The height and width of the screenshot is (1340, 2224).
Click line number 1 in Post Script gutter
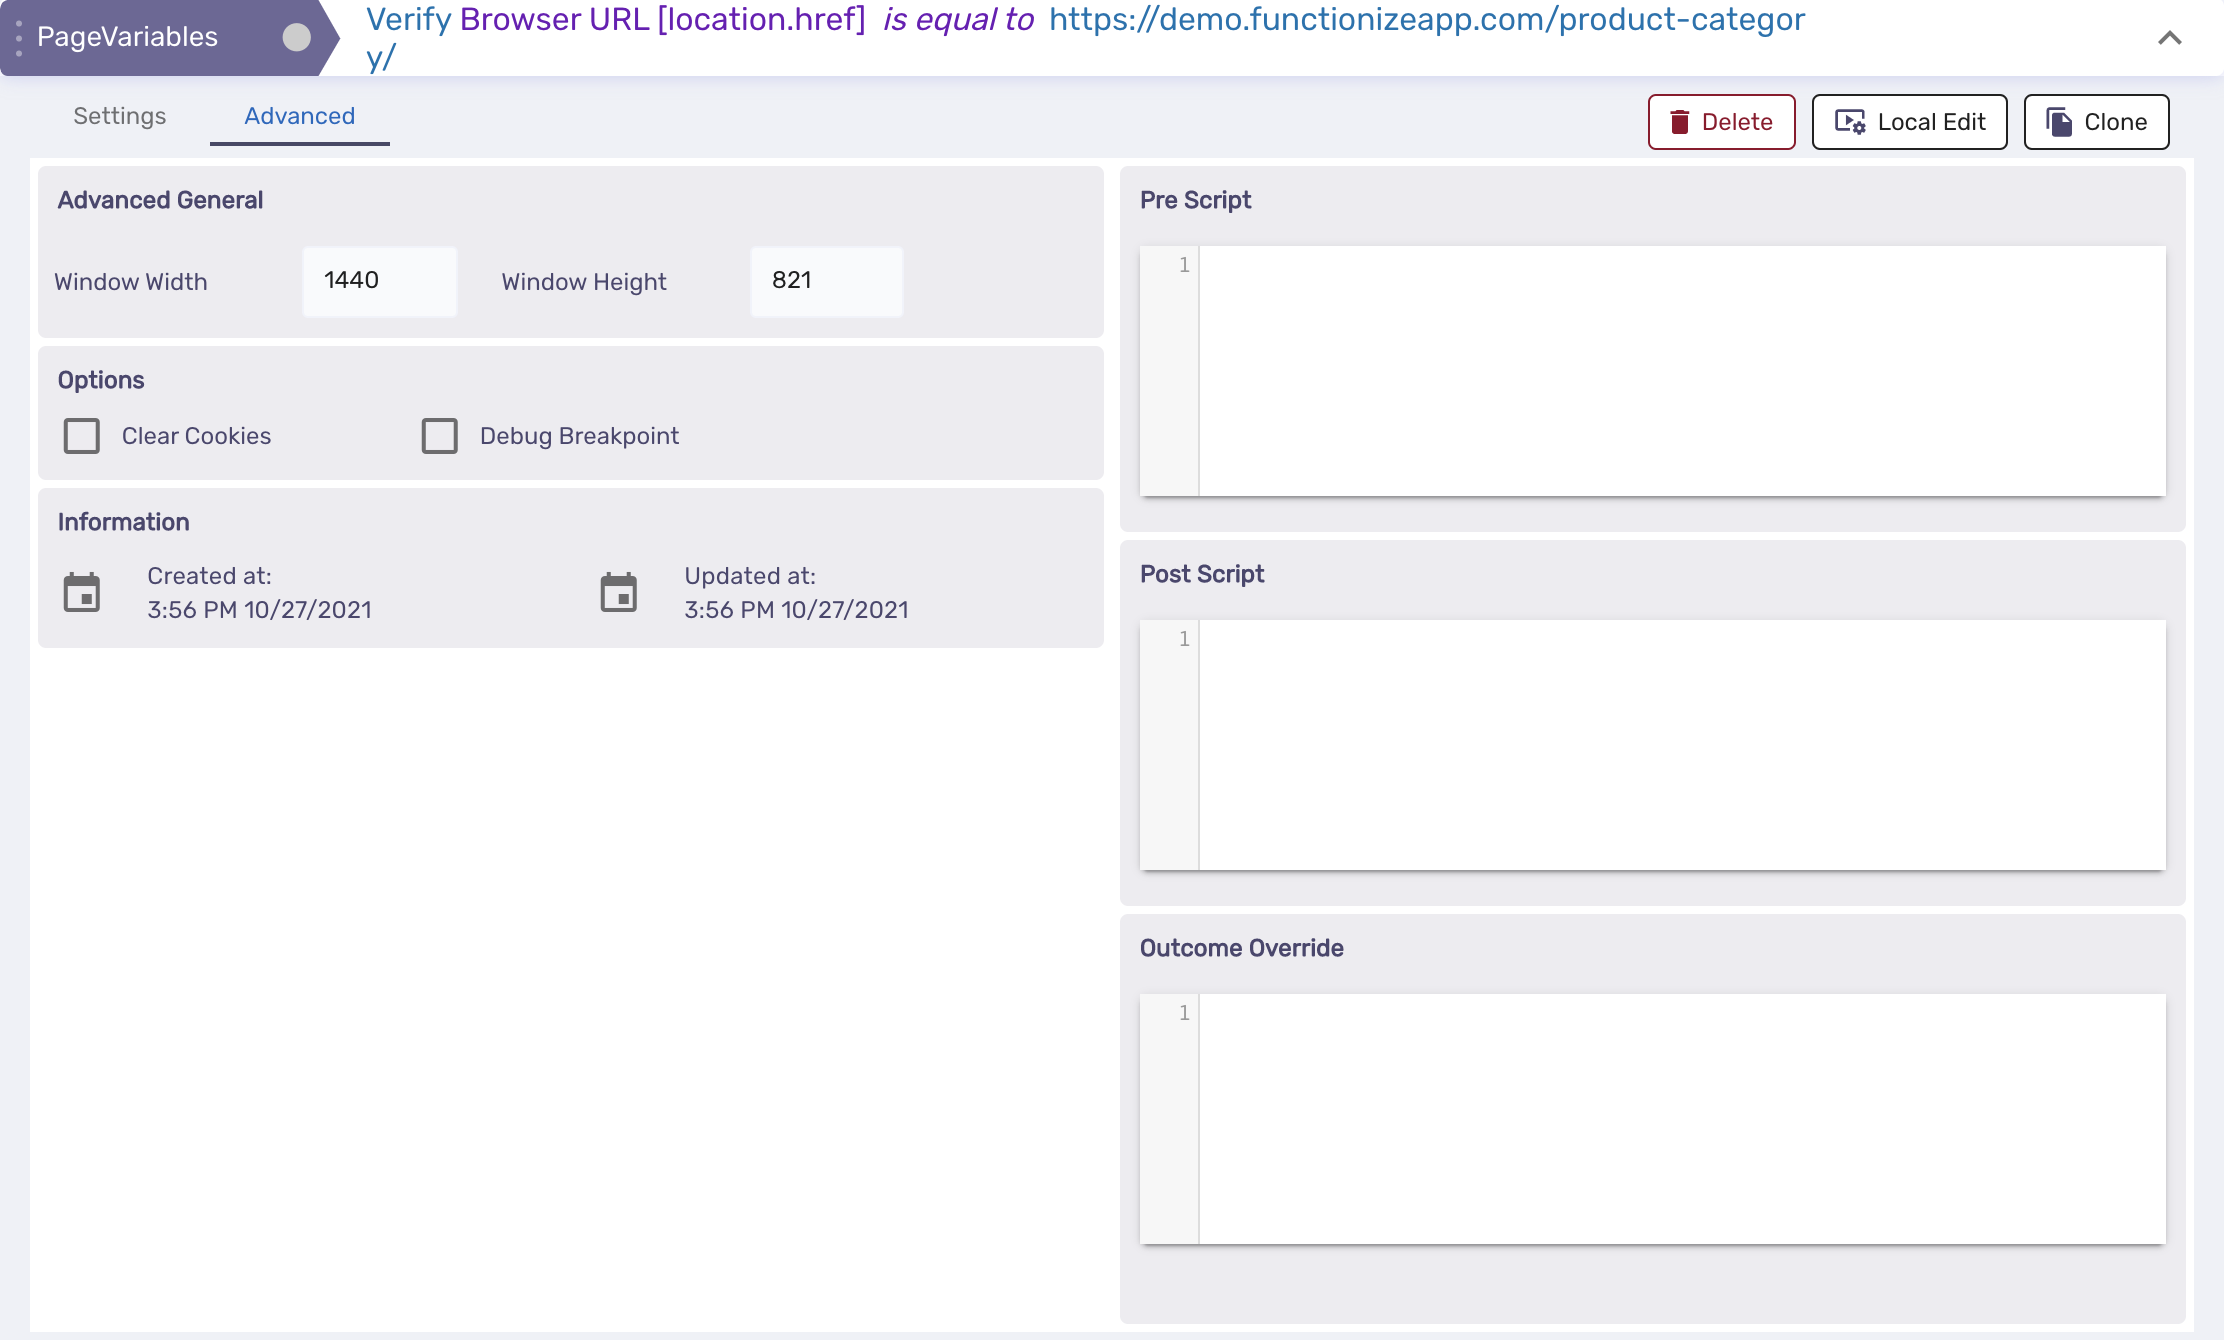tap(1184, 639)
